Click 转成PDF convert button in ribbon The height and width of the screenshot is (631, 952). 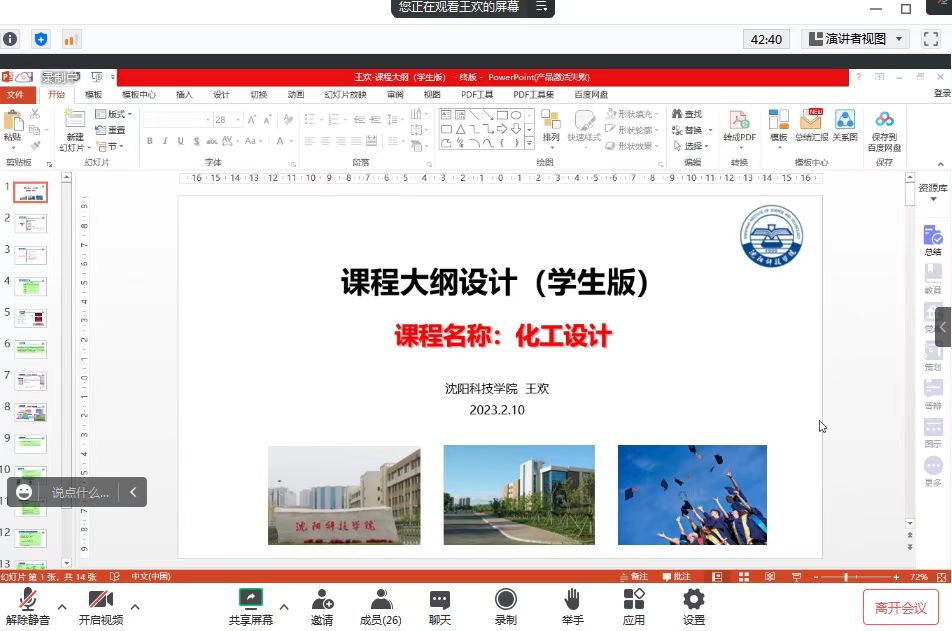click(739, 126)
